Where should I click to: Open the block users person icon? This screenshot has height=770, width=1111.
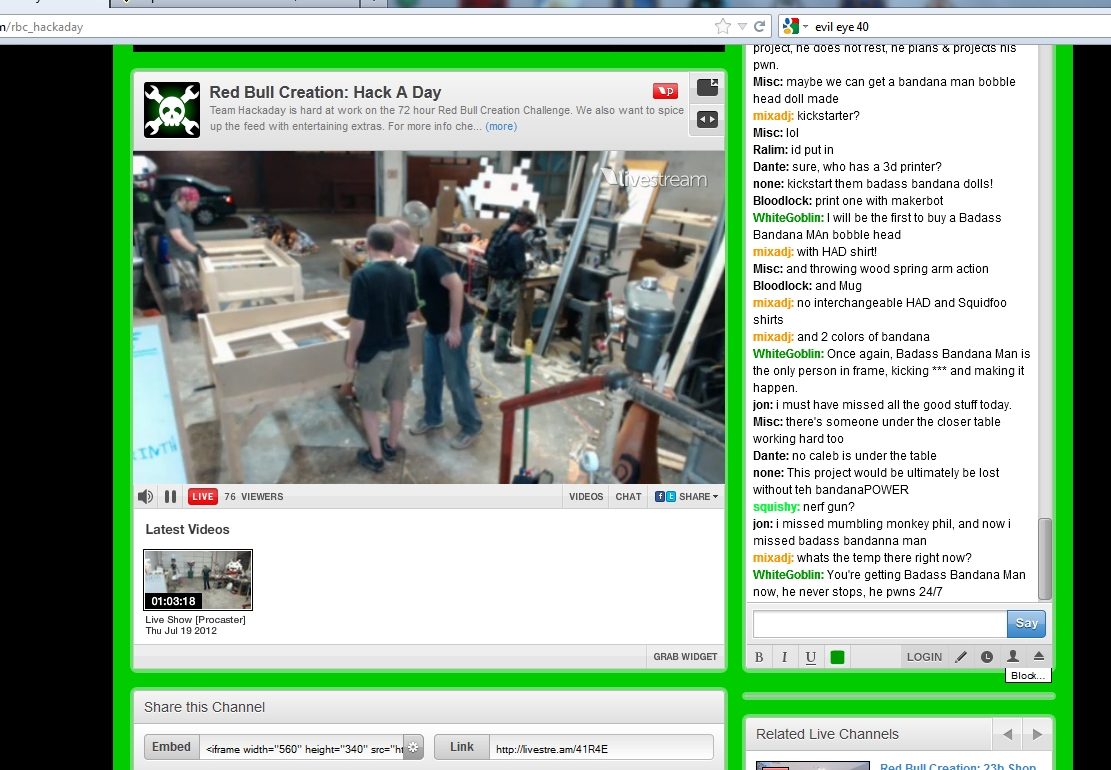(x=1013, y=657)
